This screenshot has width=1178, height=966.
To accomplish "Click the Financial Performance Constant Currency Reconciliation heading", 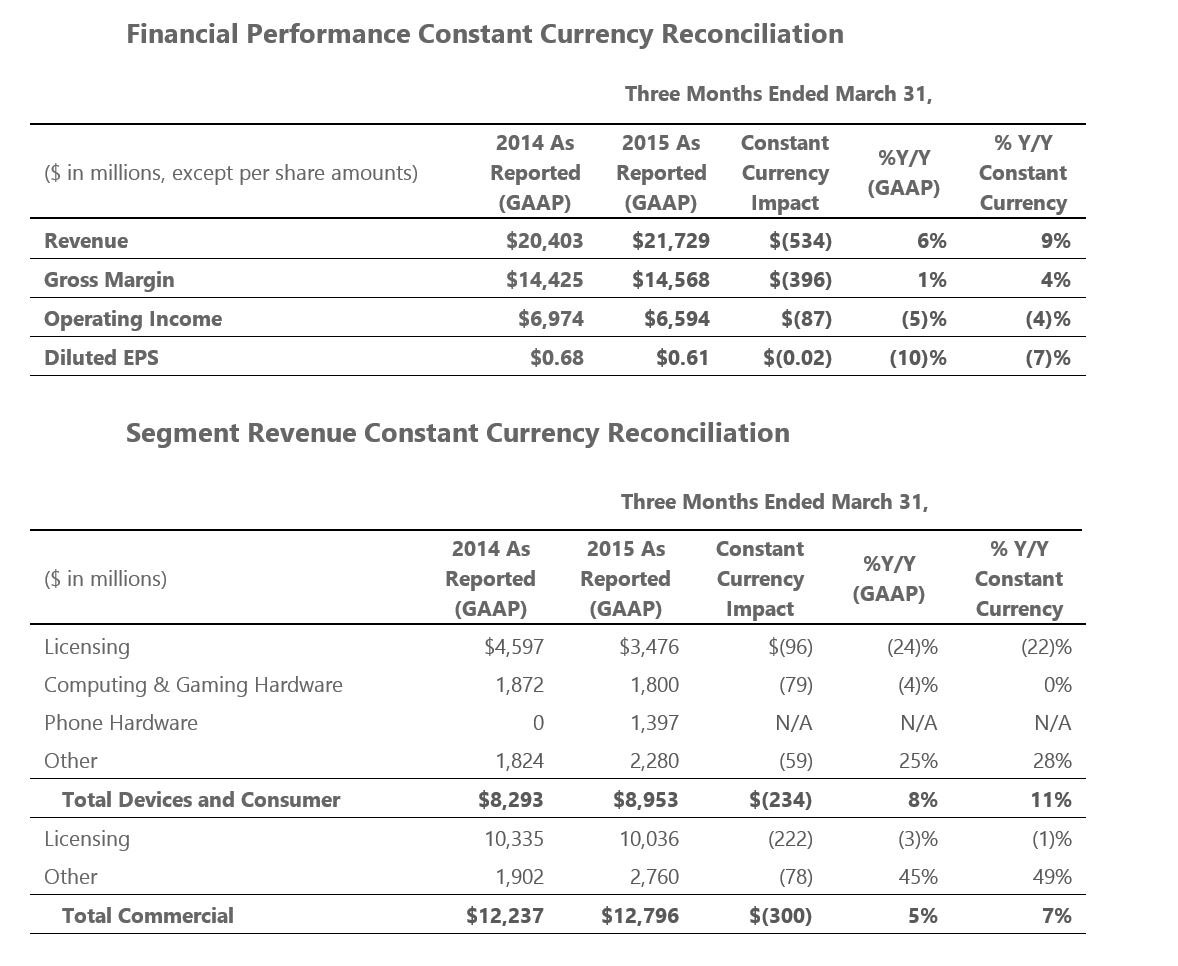I will tap(485, 35).
